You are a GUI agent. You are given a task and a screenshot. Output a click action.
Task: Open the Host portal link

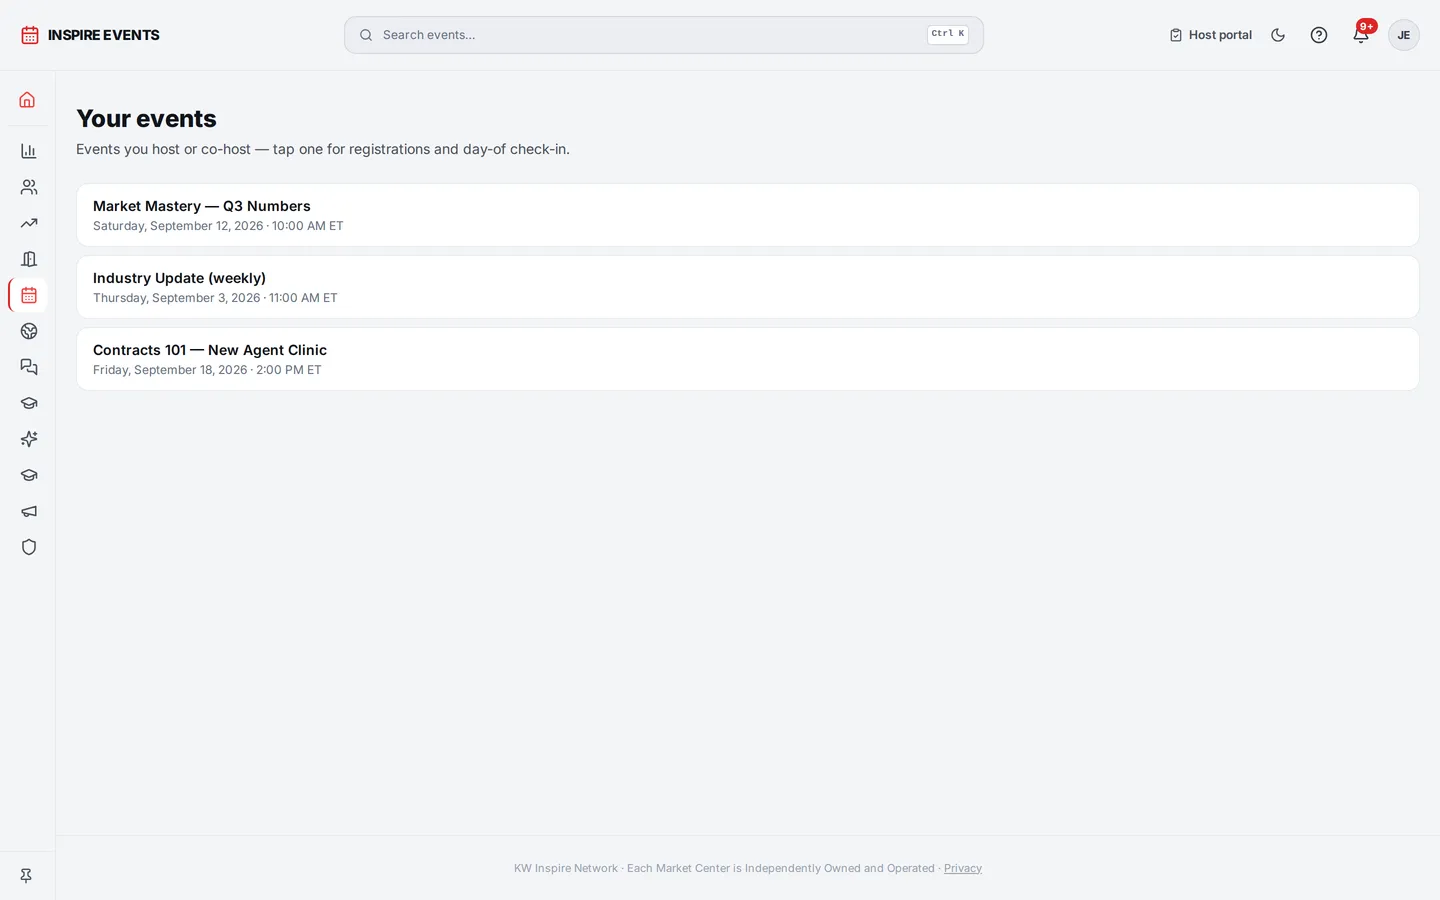[1210, 35]
